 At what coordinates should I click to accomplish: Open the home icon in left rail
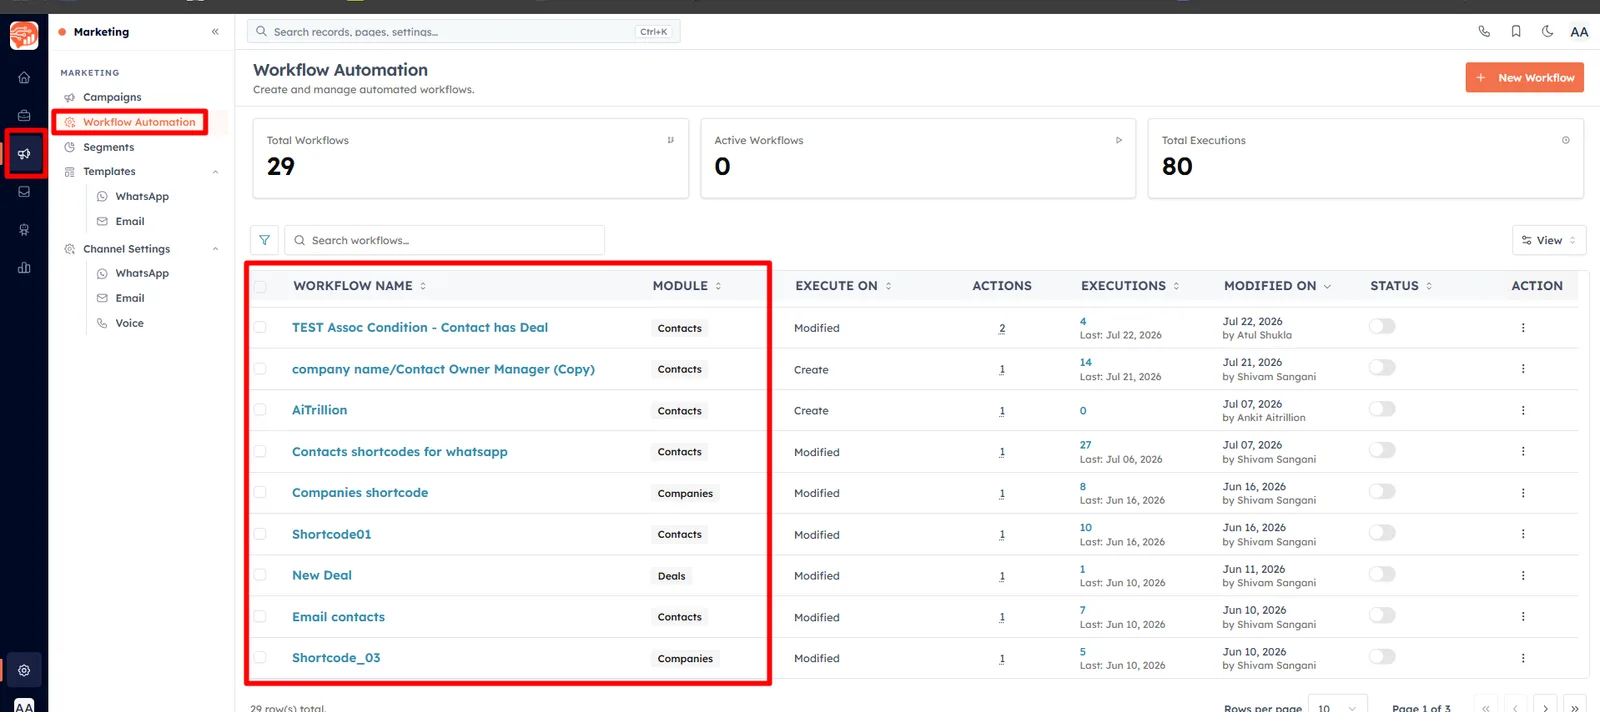point(24,78)
